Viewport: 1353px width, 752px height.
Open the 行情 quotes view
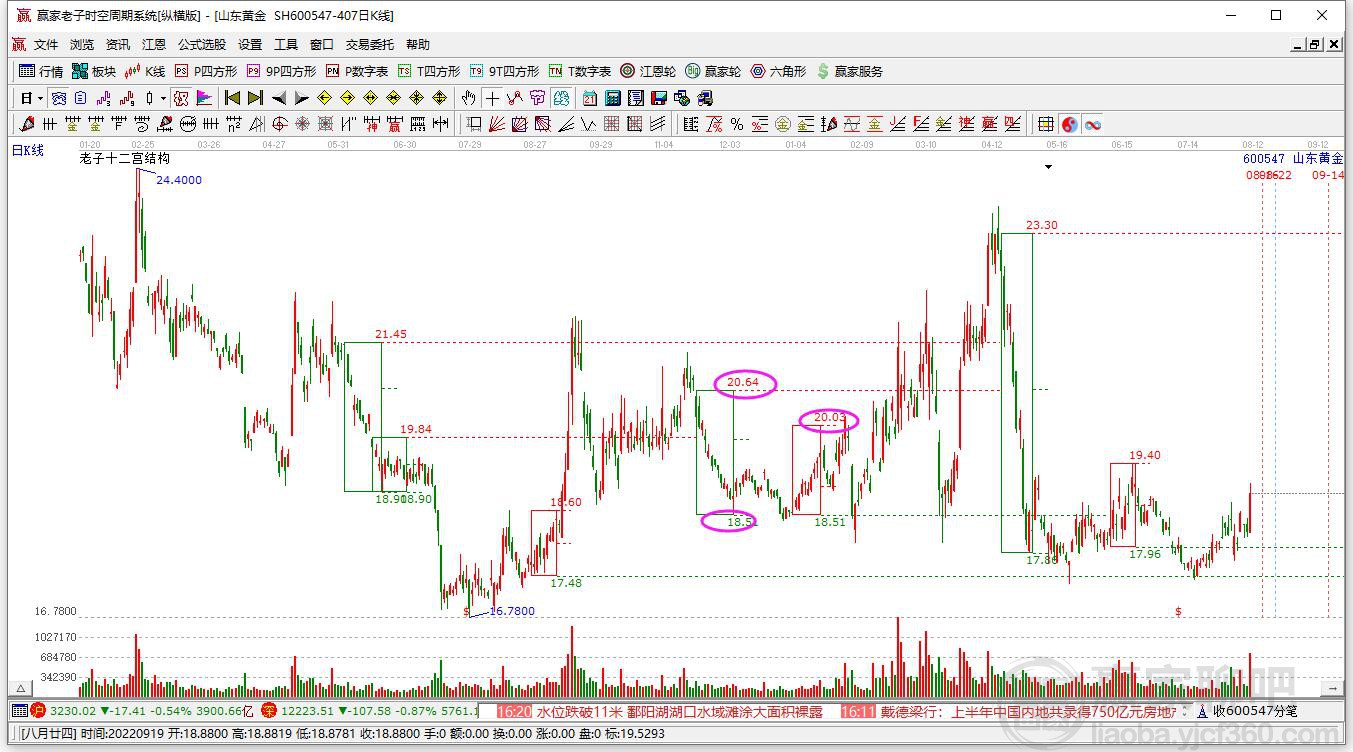(x=41, y=71)
